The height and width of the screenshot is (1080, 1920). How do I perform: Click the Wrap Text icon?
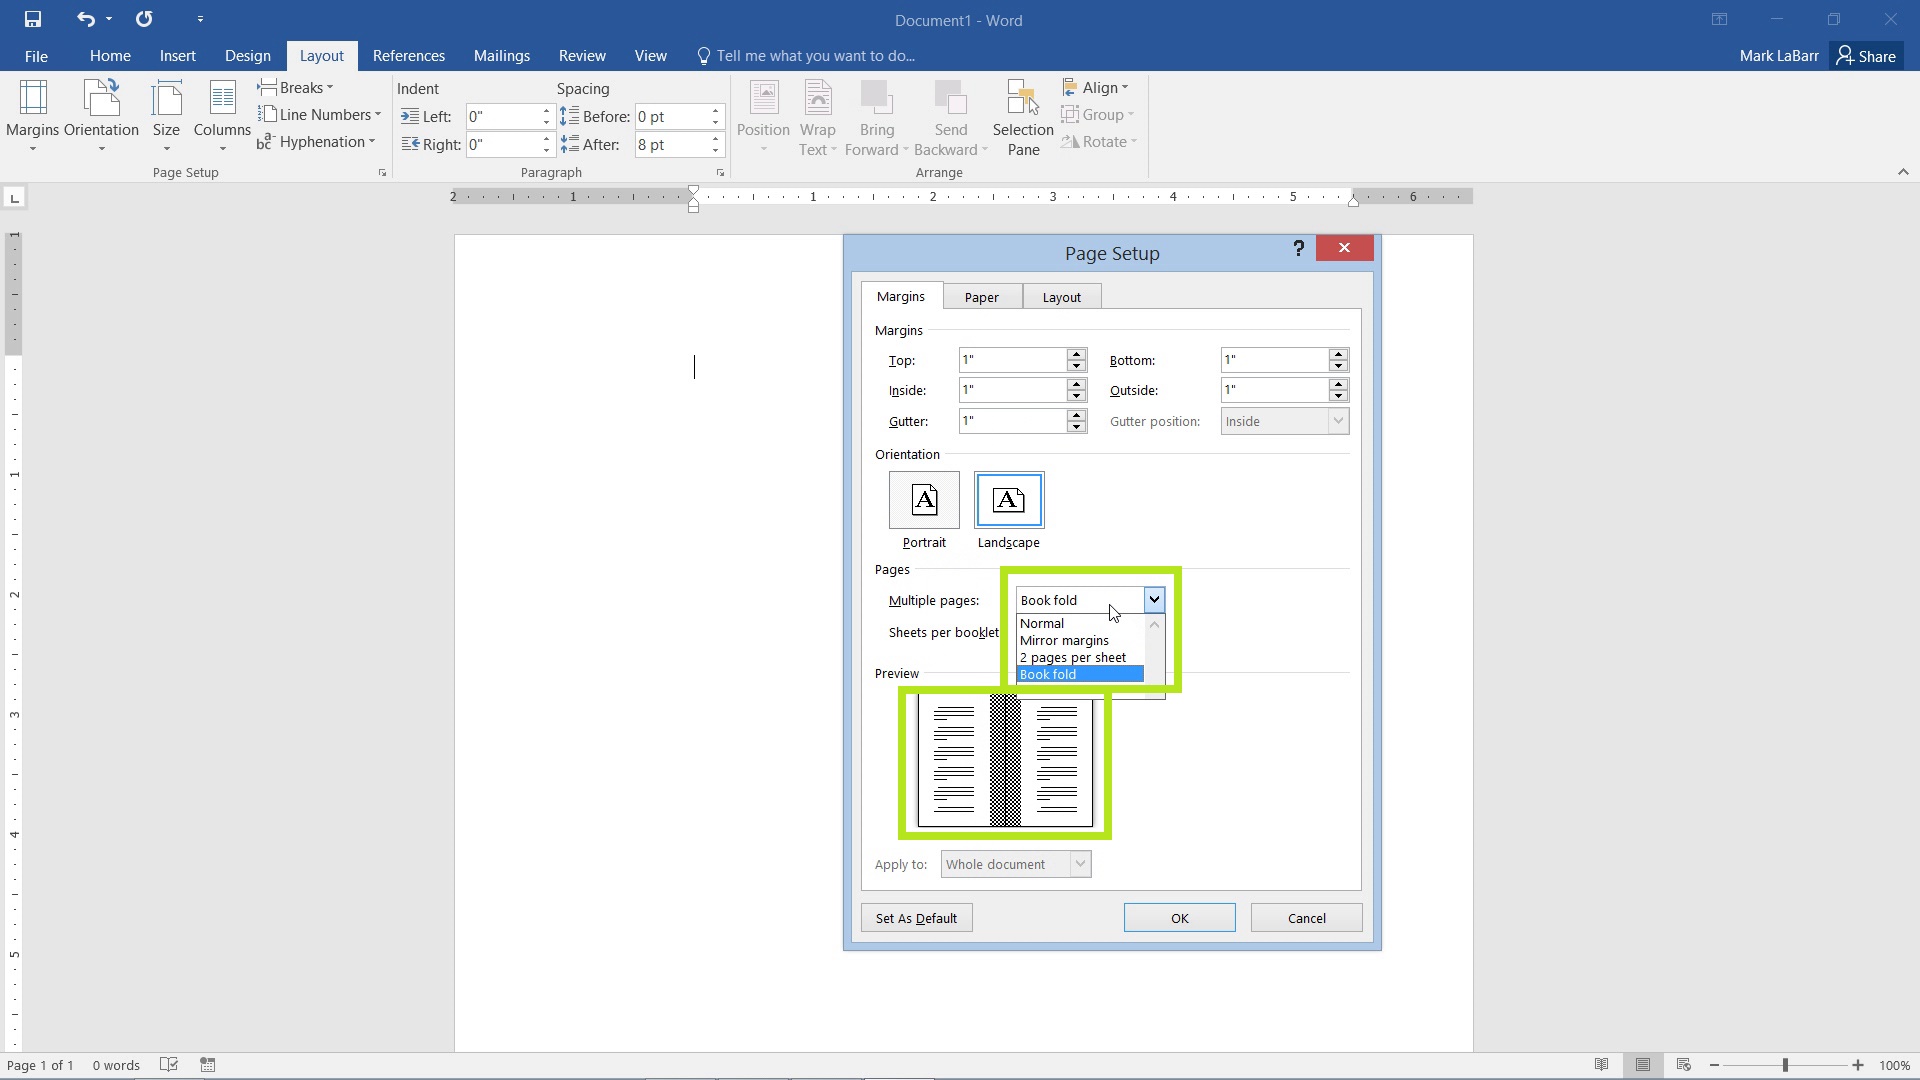(817, 115)
